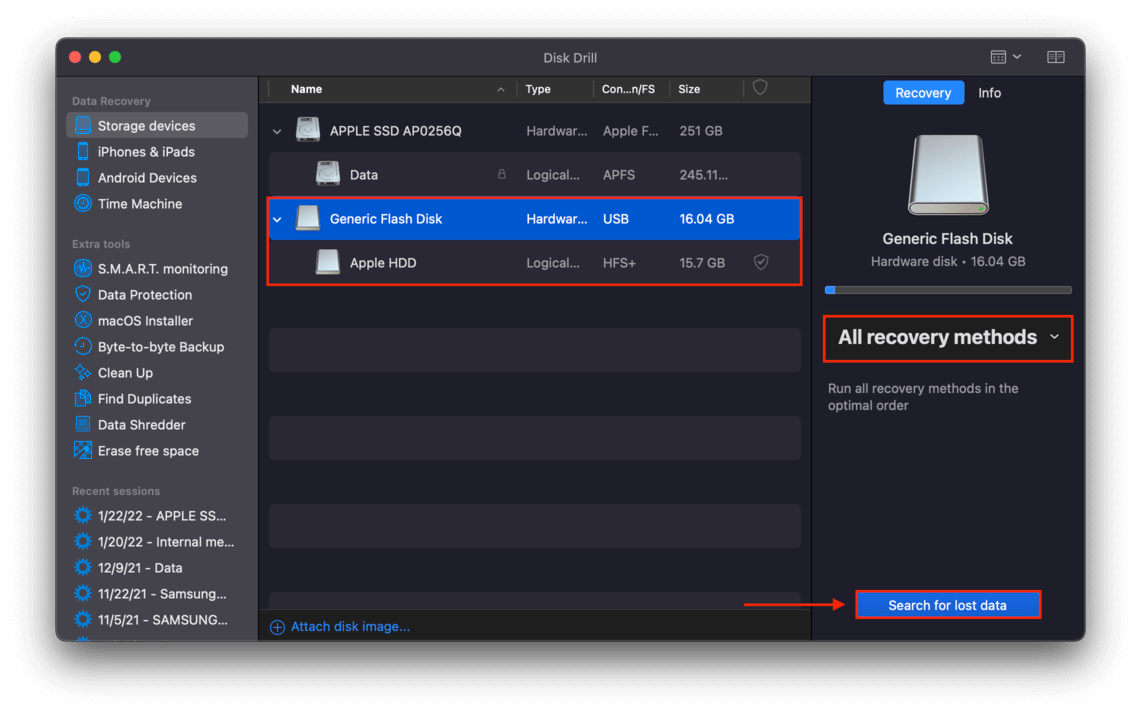1141x715 pixels.
Task: Open Time Machine in sidebar
Action: tap(128, 204)
